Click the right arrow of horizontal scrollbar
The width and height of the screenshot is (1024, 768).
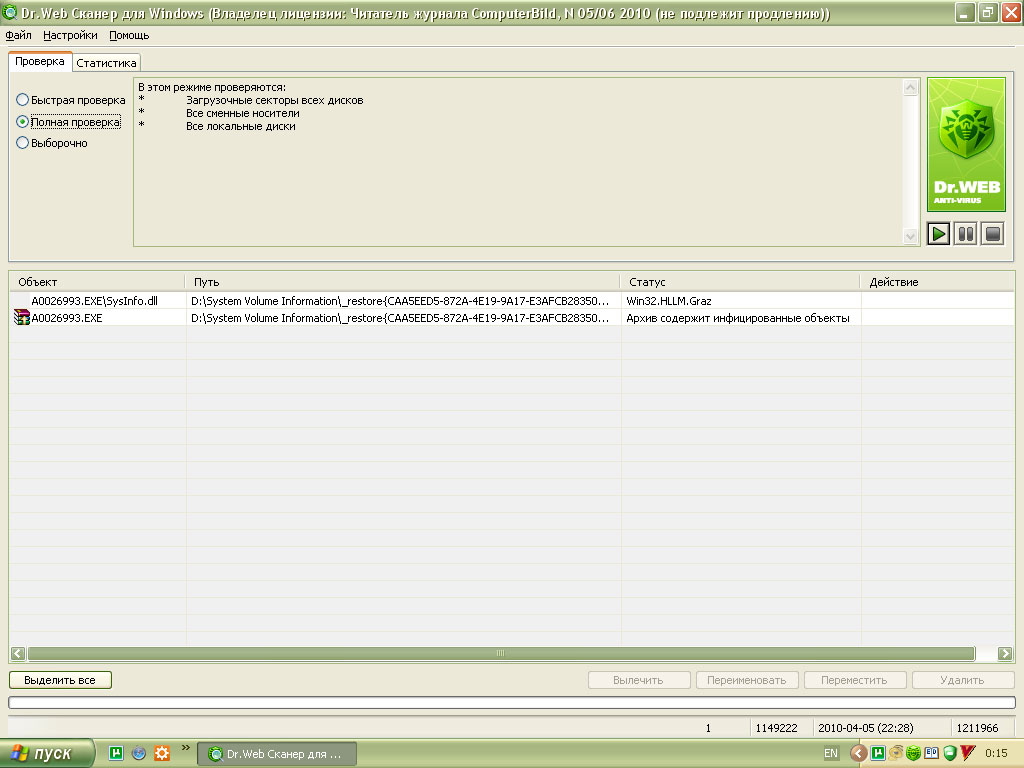tap(1005, 653)
